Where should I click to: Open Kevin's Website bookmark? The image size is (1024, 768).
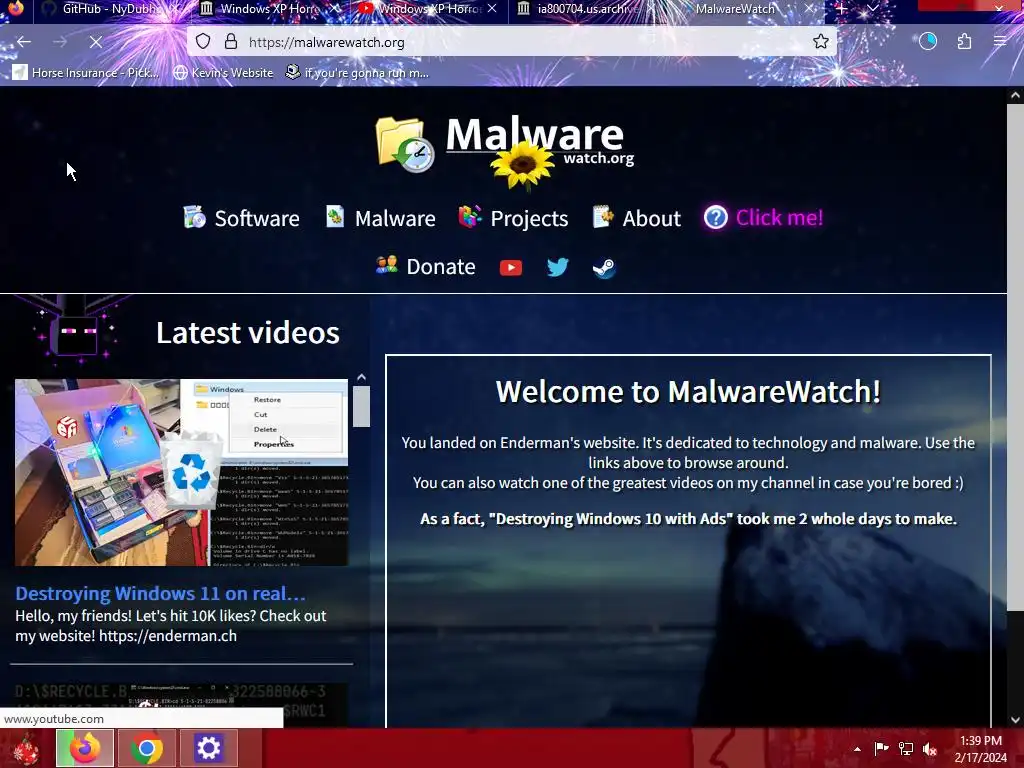223,72
